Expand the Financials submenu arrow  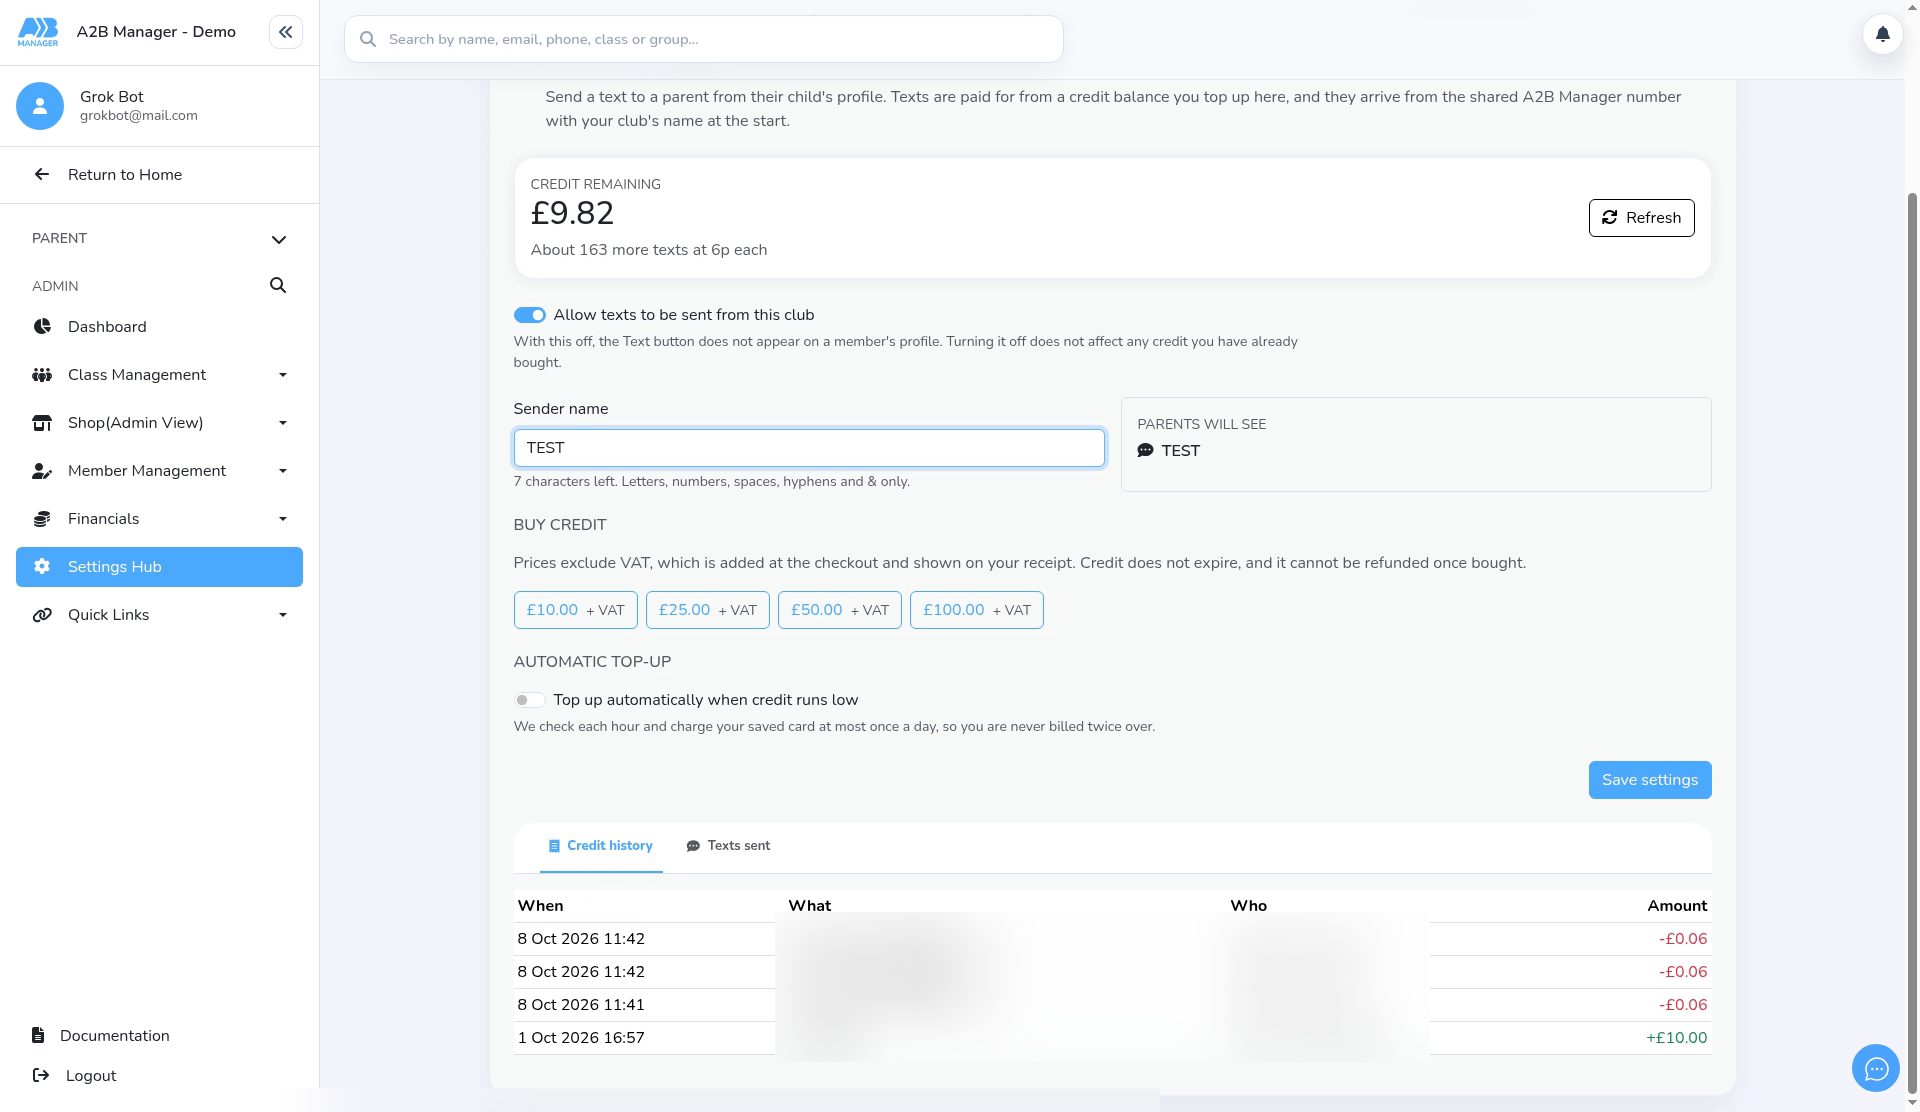[x=283, y=519]
